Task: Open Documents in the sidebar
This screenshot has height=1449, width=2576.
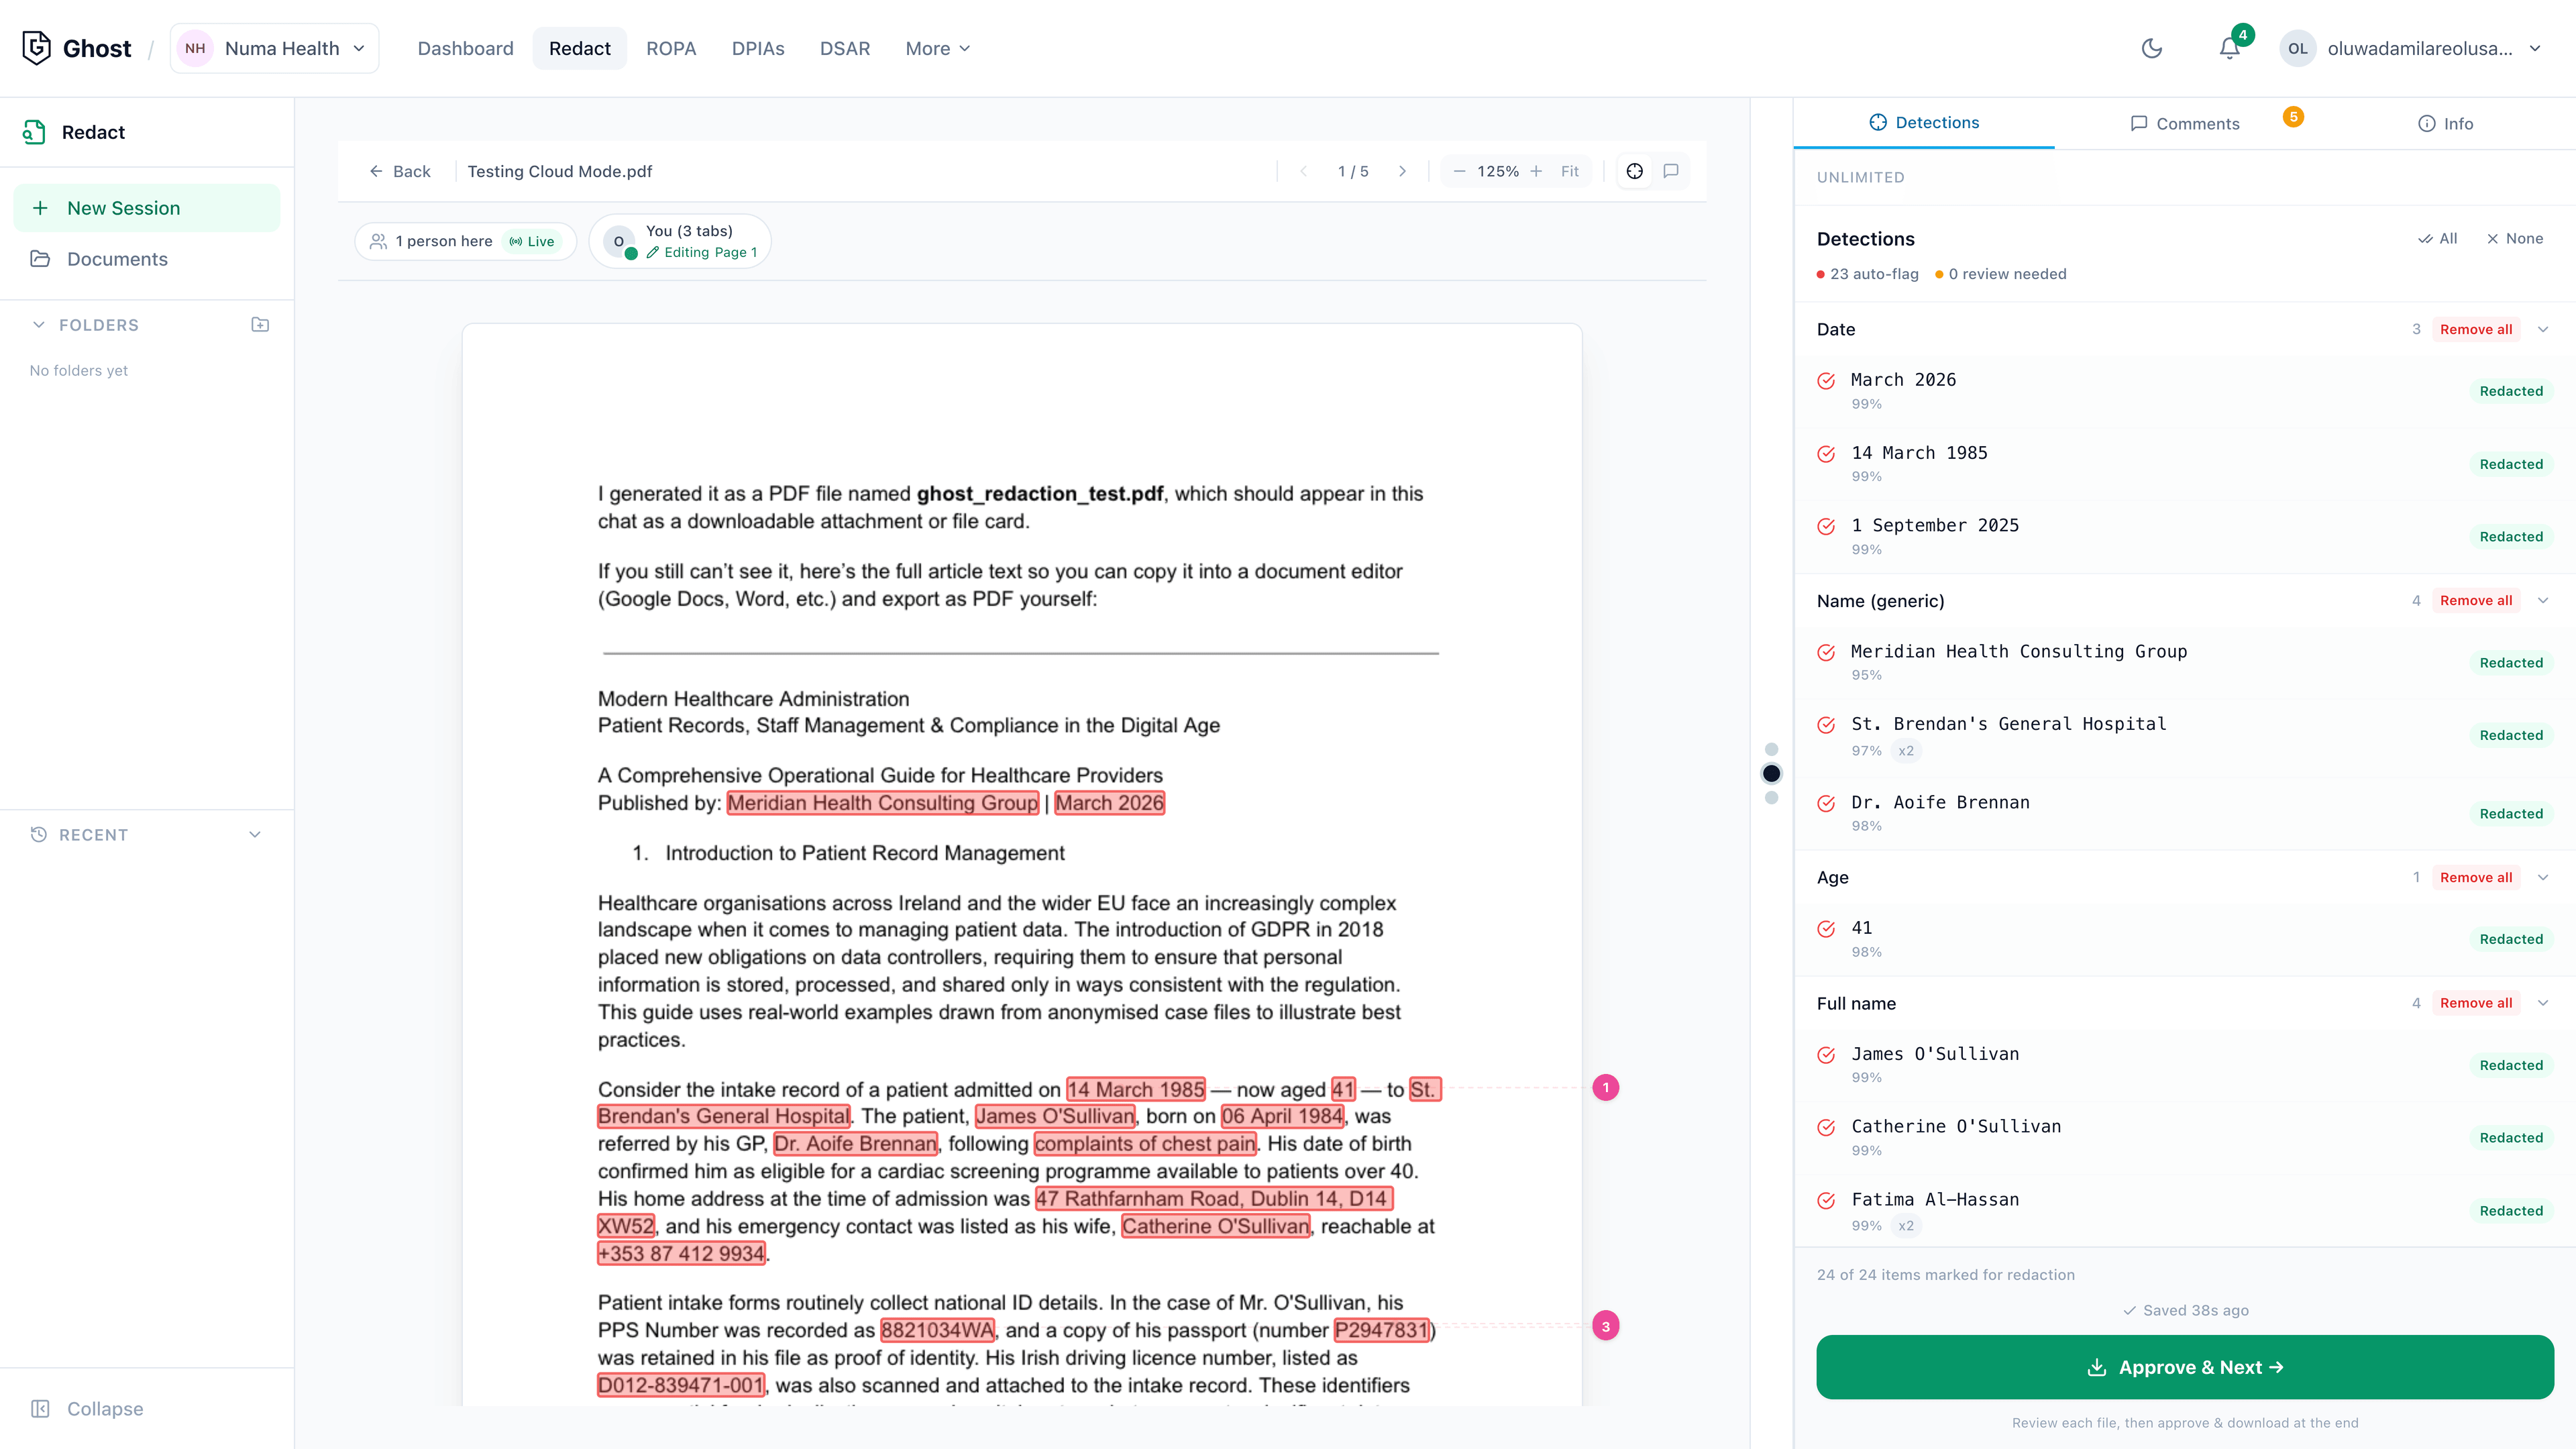Action: click(147, 259)
